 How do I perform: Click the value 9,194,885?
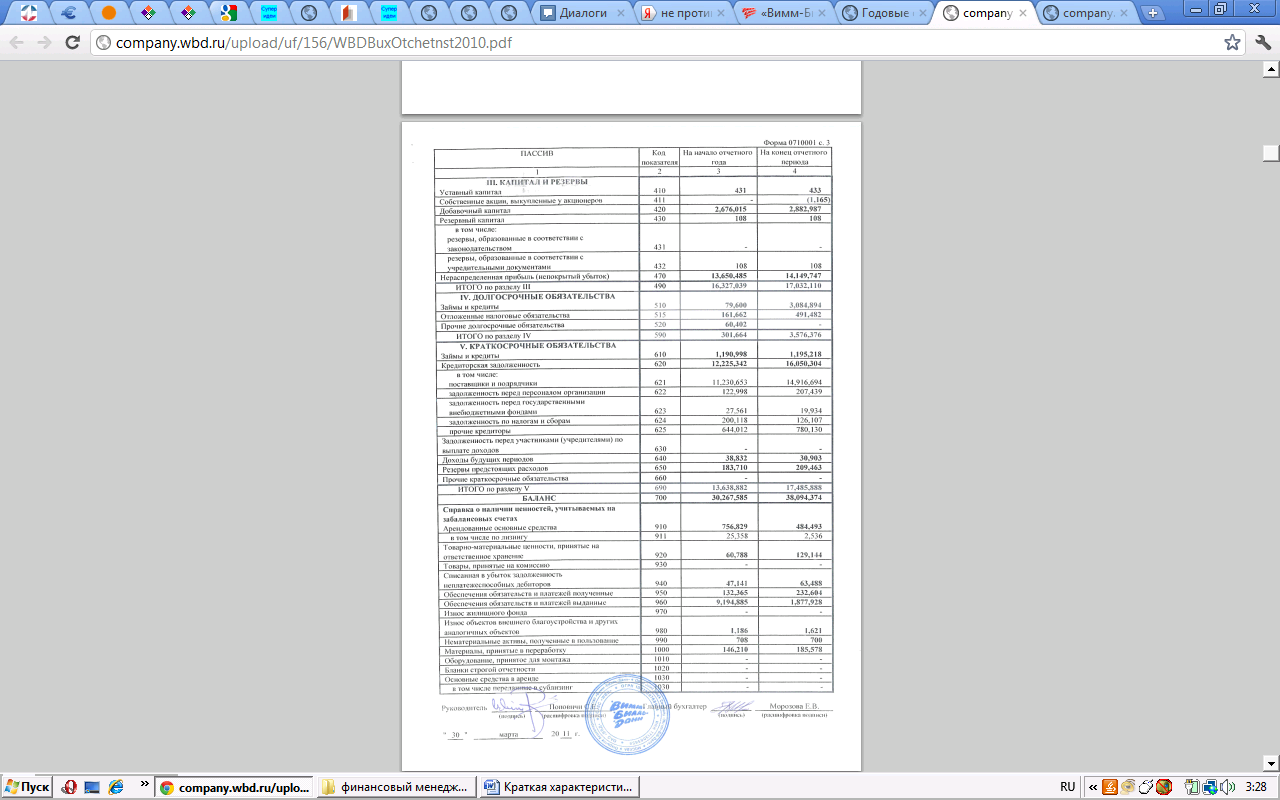point(729,602)
